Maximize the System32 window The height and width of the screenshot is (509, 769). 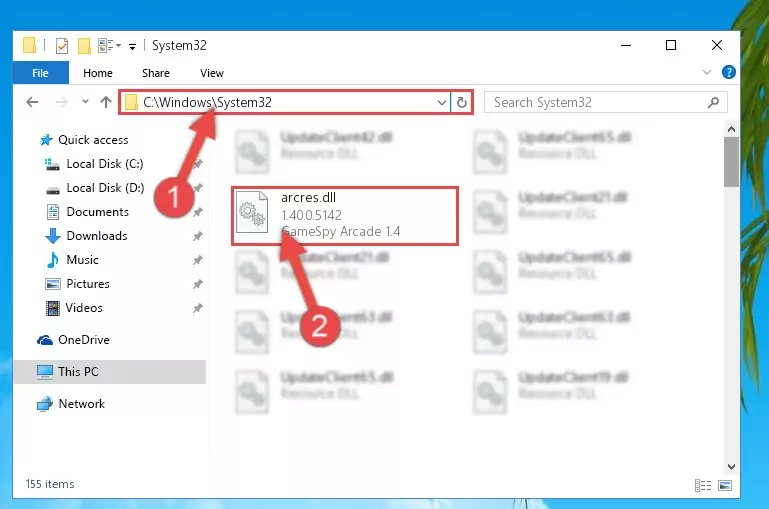671,46
